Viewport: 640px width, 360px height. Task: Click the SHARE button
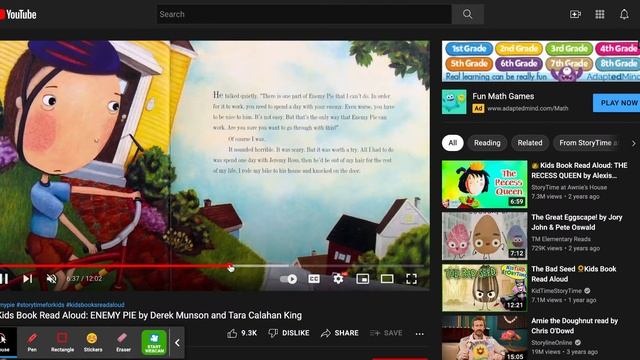coord(340,333)
